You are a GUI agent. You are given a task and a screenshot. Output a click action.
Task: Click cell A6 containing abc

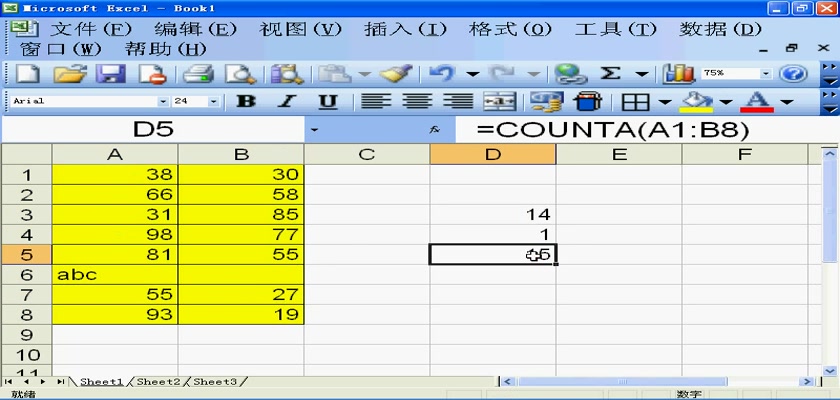(114, 274)
